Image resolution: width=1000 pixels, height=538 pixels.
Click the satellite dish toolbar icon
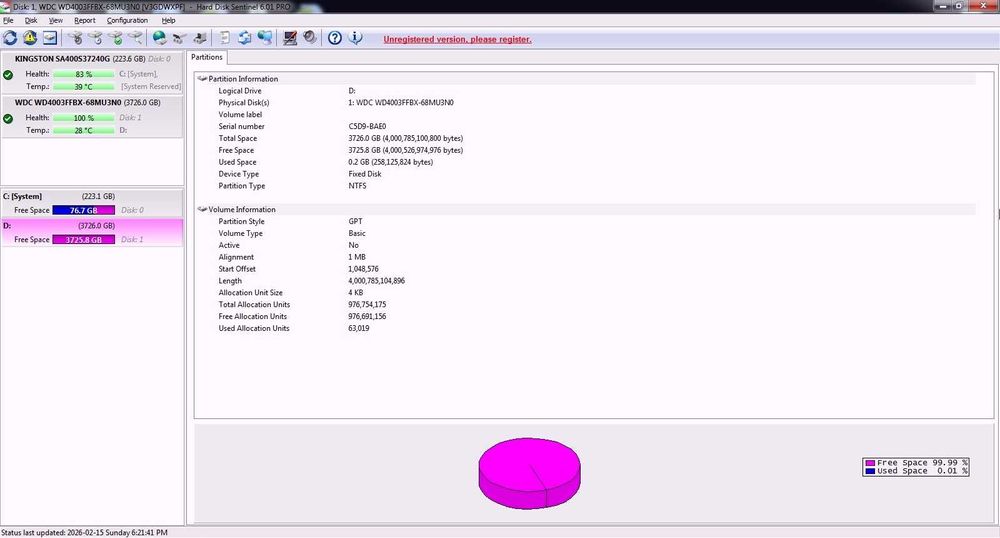click(x=180, y=38)
